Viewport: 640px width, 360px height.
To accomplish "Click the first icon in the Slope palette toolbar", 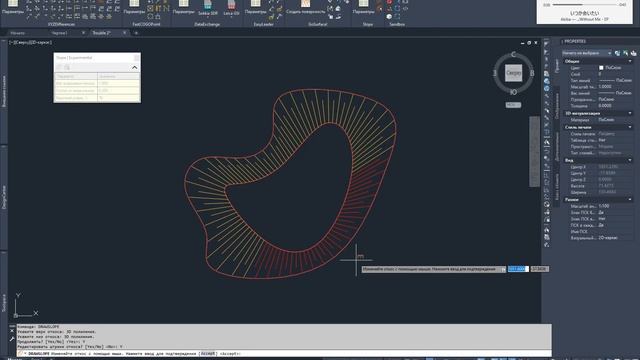I will 60,67.
